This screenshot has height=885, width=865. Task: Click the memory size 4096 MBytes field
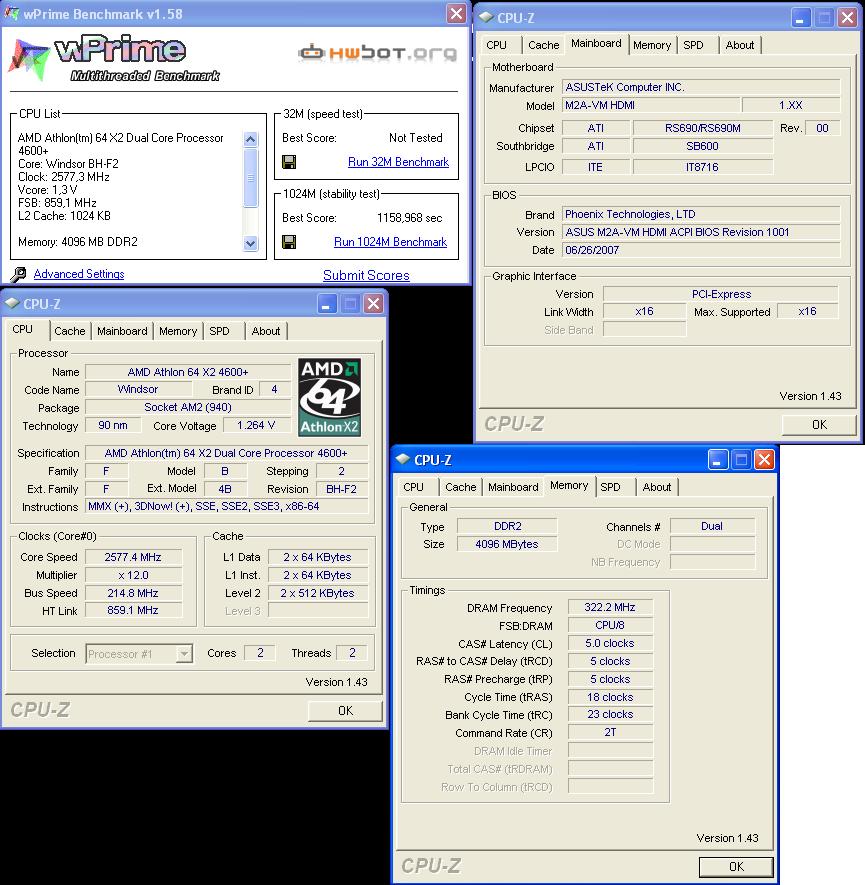[x=507, y=544]
